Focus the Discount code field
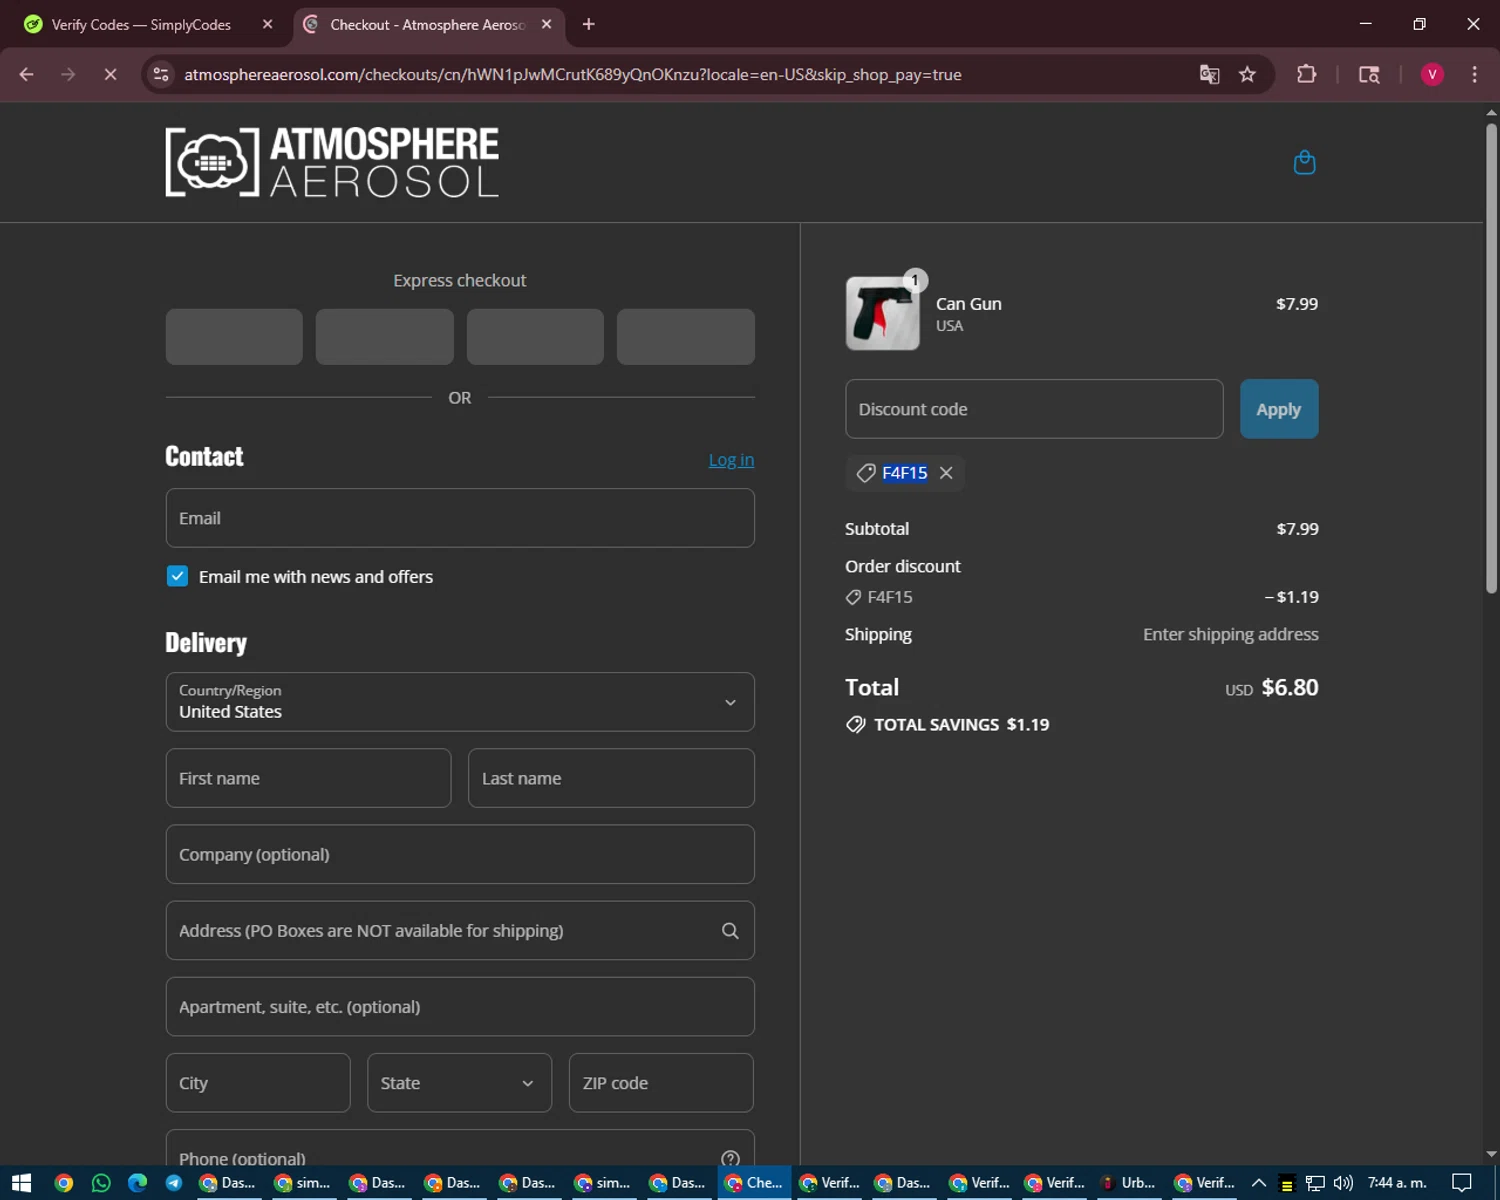The image size is (1500, 1200). (x=1034, y=409)
